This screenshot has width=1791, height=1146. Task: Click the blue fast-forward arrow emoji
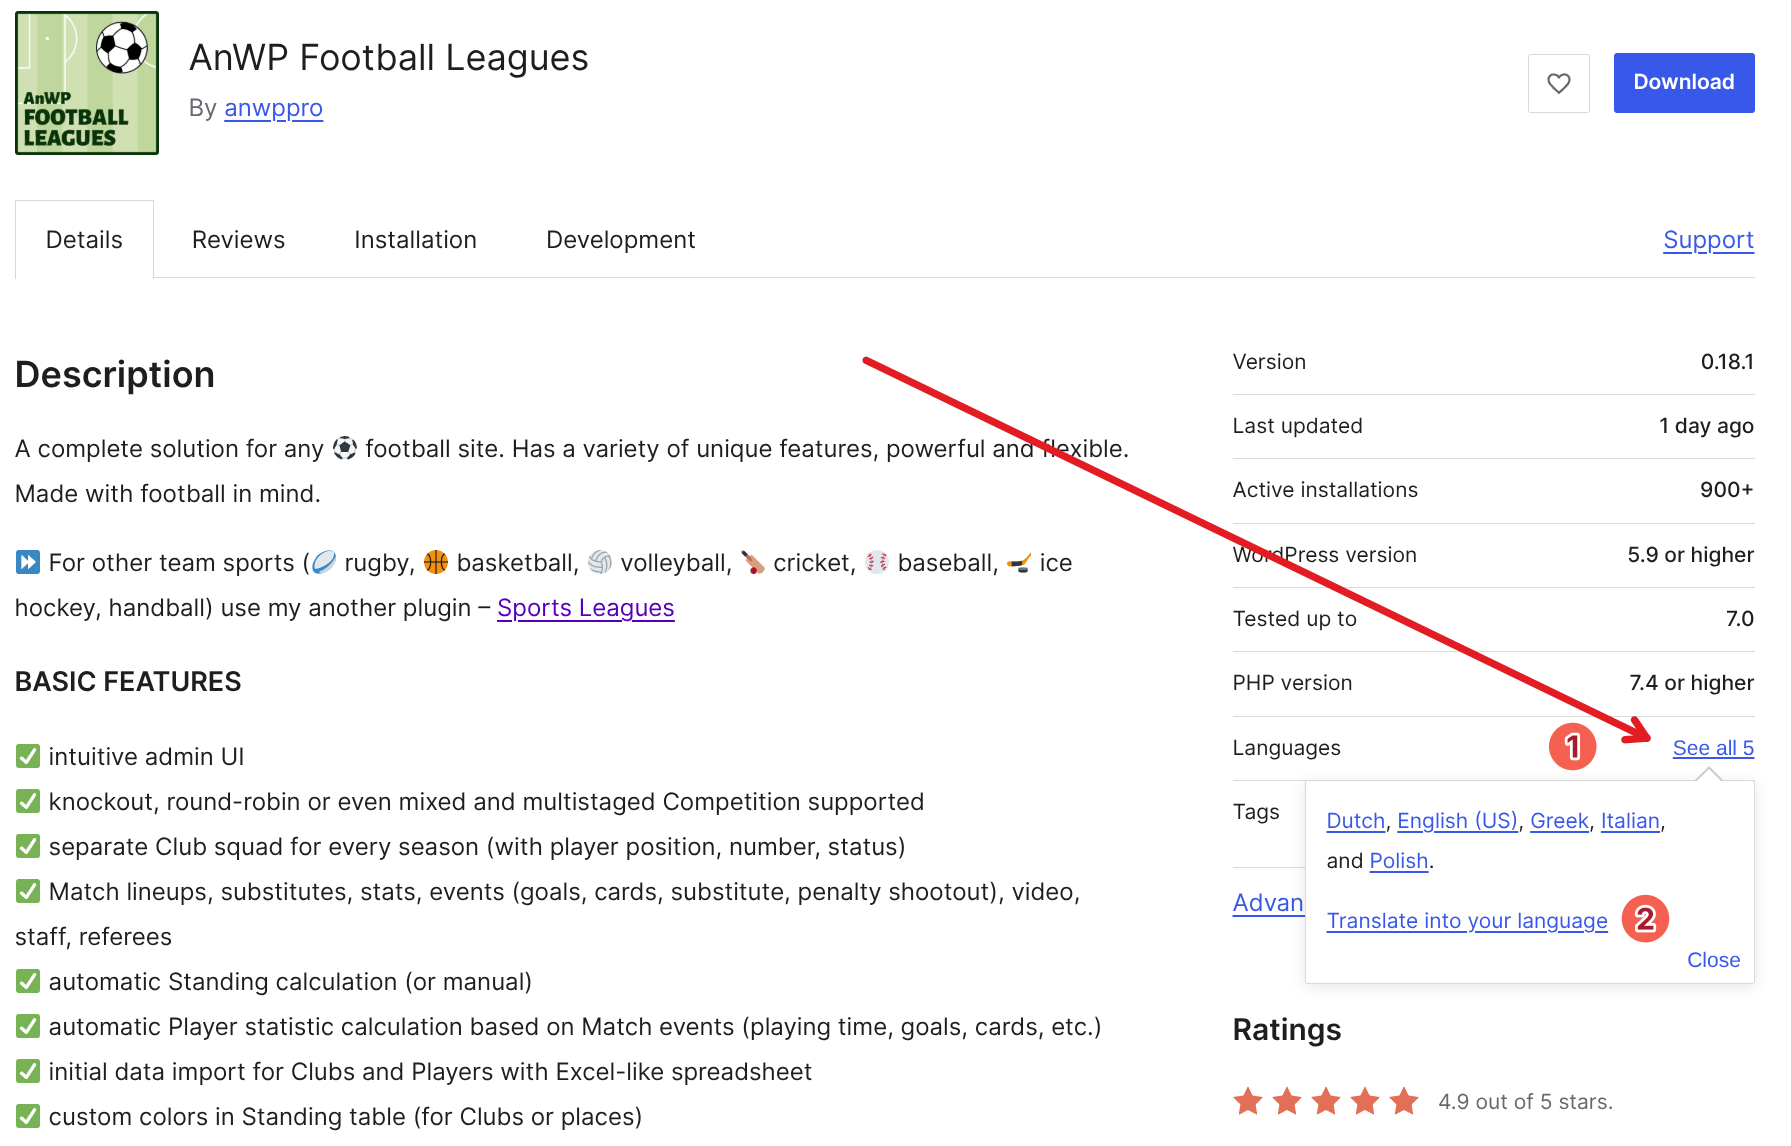28,562
